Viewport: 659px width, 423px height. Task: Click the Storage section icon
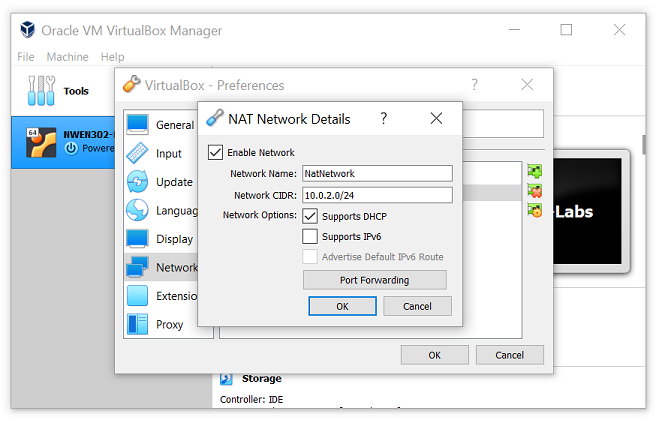226,379
